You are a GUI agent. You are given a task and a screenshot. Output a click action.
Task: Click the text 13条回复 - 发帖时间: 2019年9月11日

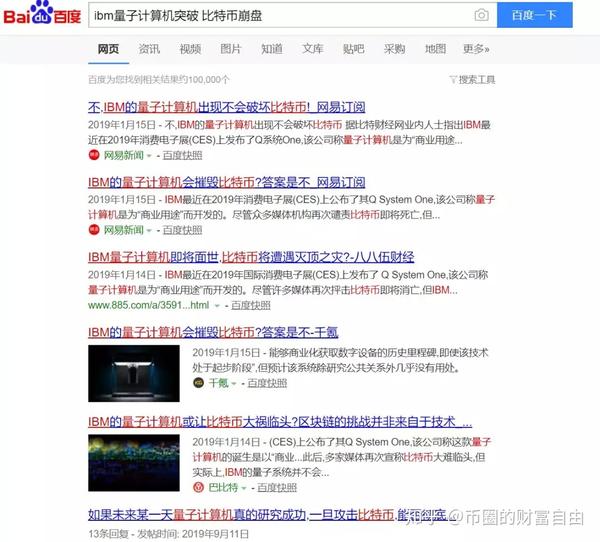(x=168, y=534)
